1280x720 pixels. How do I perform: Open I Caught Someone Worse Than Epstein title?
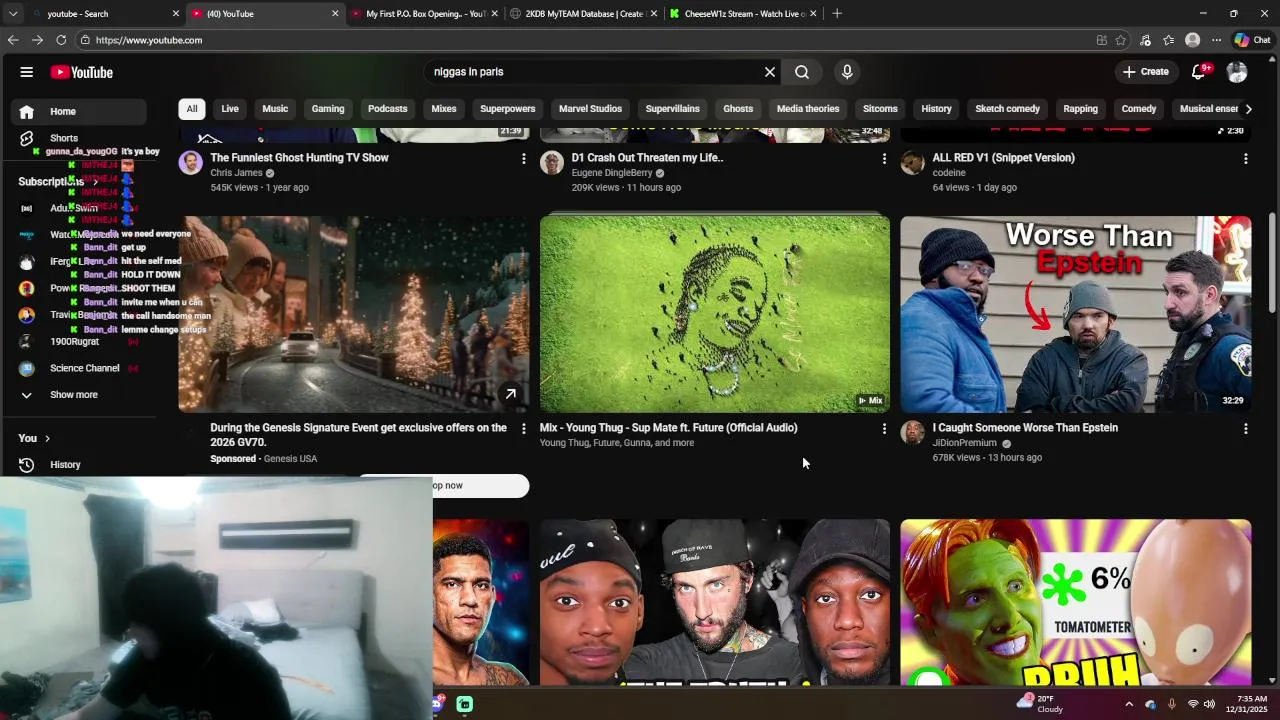point(1025,428)
